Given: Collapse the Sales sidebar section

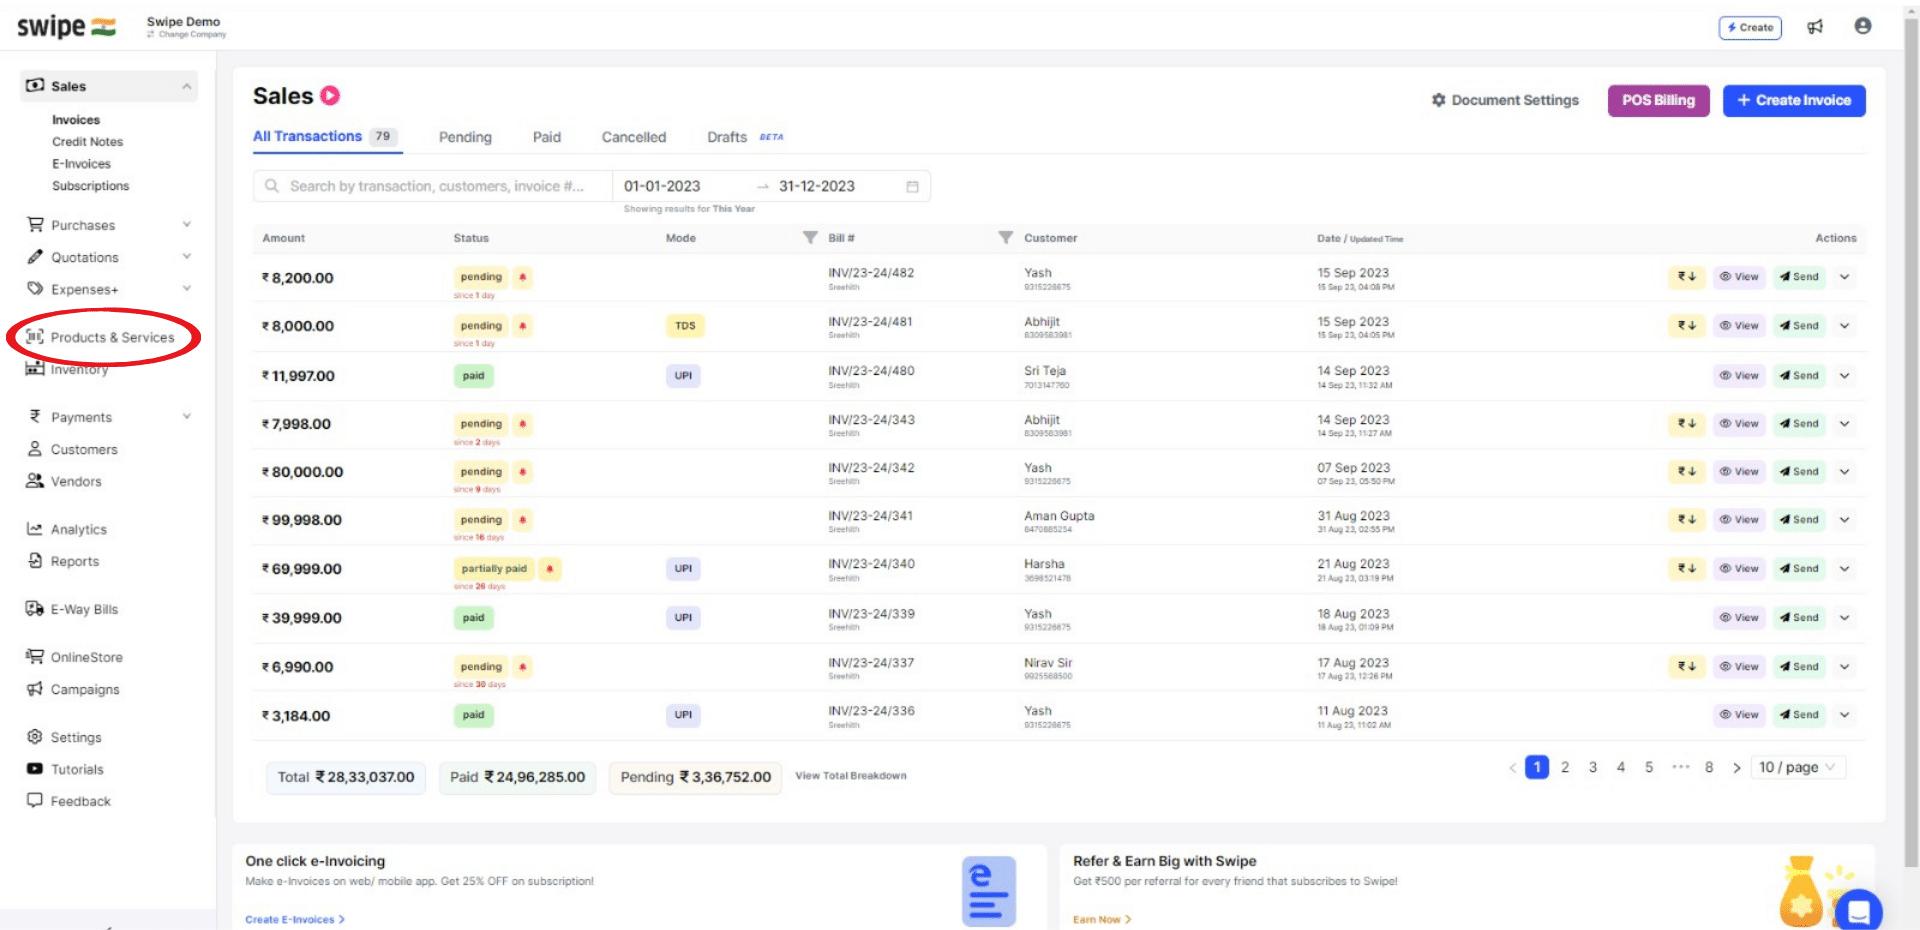Looking at the screenshot, I should [x=186, y=87].
